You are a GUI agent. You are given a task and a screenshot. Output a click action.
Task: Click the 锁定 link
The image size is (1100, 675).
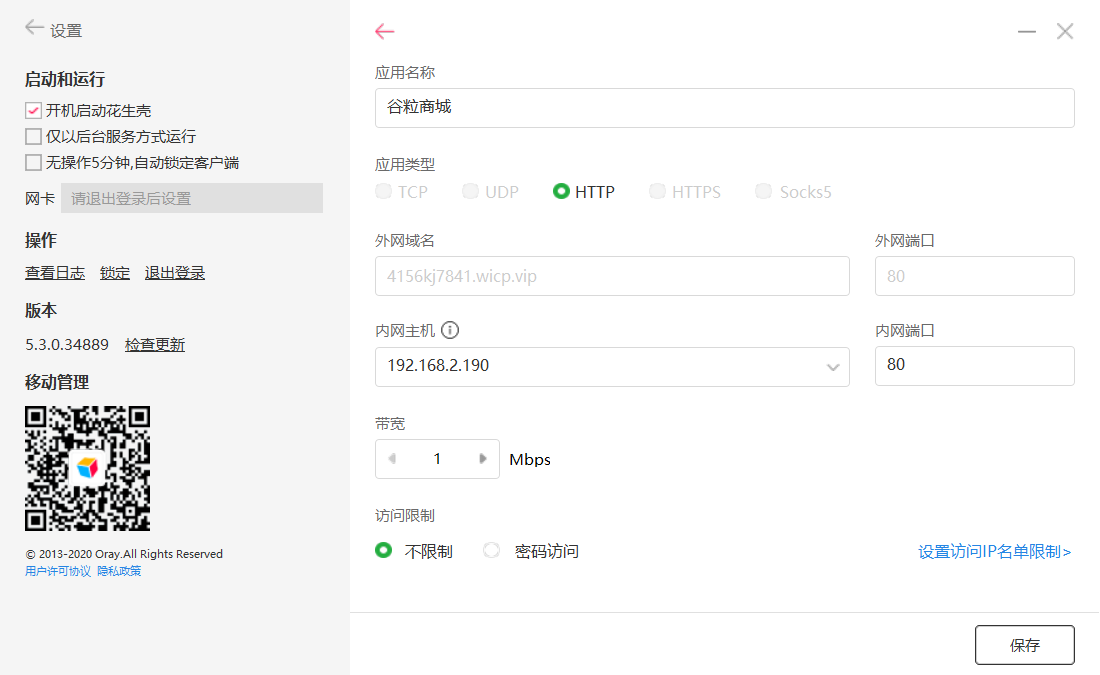(115, 273)
